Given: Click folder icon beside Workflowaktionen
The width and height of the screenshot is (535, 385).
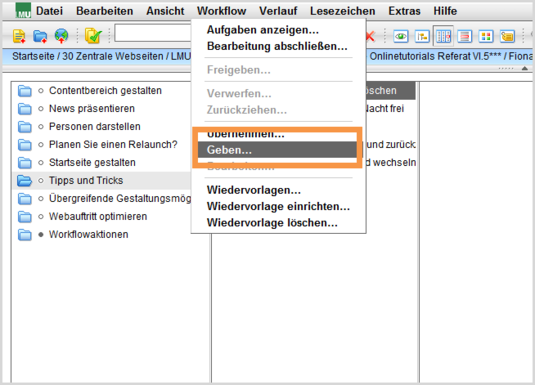Looking at the screenshot, I should 25,235.
